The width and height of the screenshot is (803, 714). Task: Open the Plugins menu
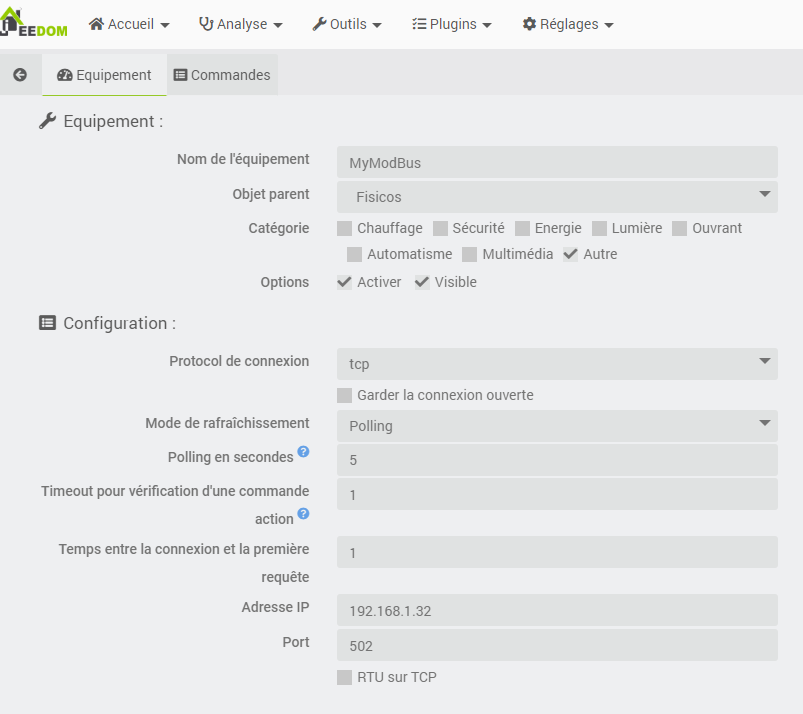452,24
